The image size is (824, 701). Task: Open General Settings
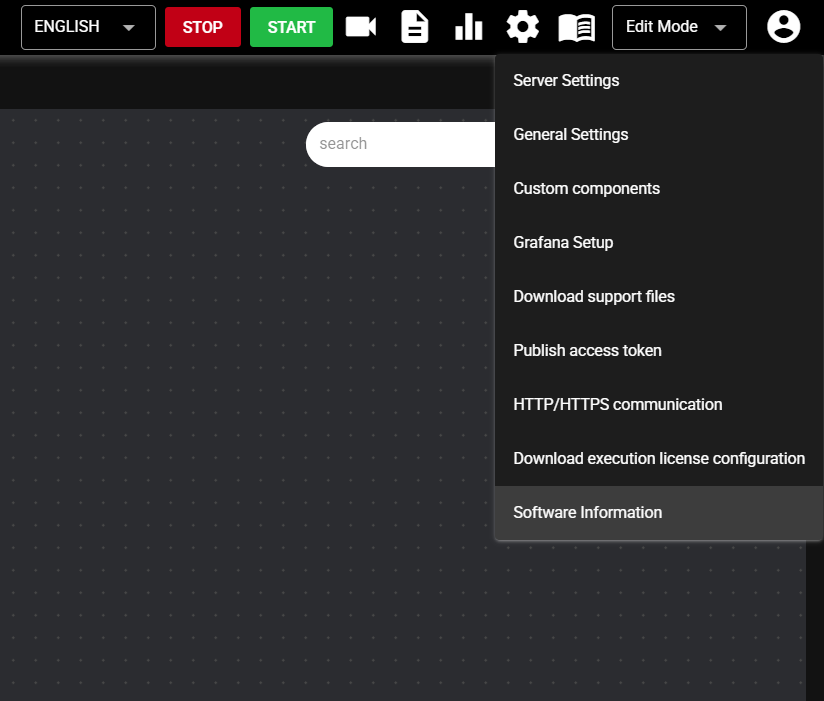[570, 134]
